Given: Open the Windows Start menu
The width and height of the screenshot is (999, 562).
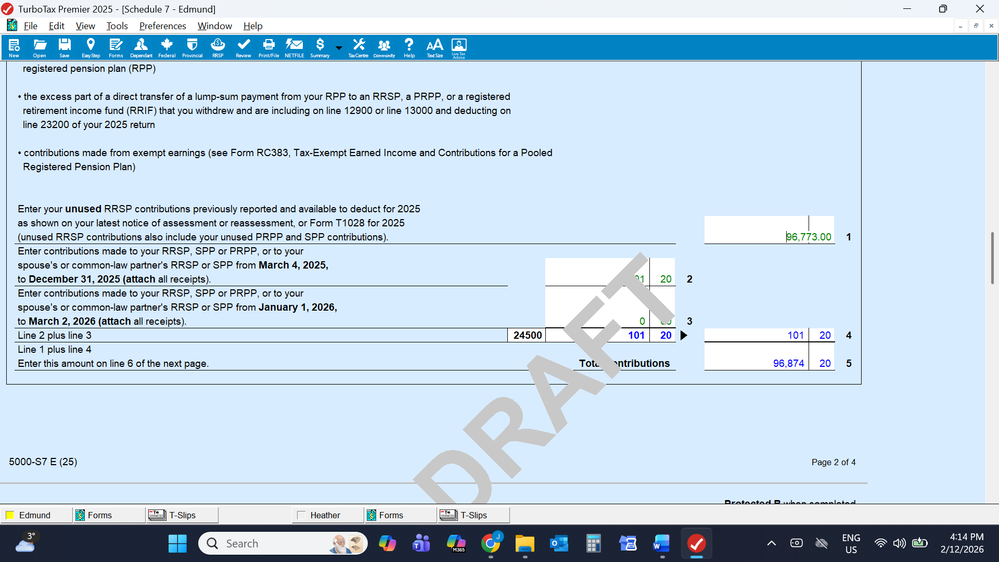Looking at the screenshot, I should tap(177, 544).
